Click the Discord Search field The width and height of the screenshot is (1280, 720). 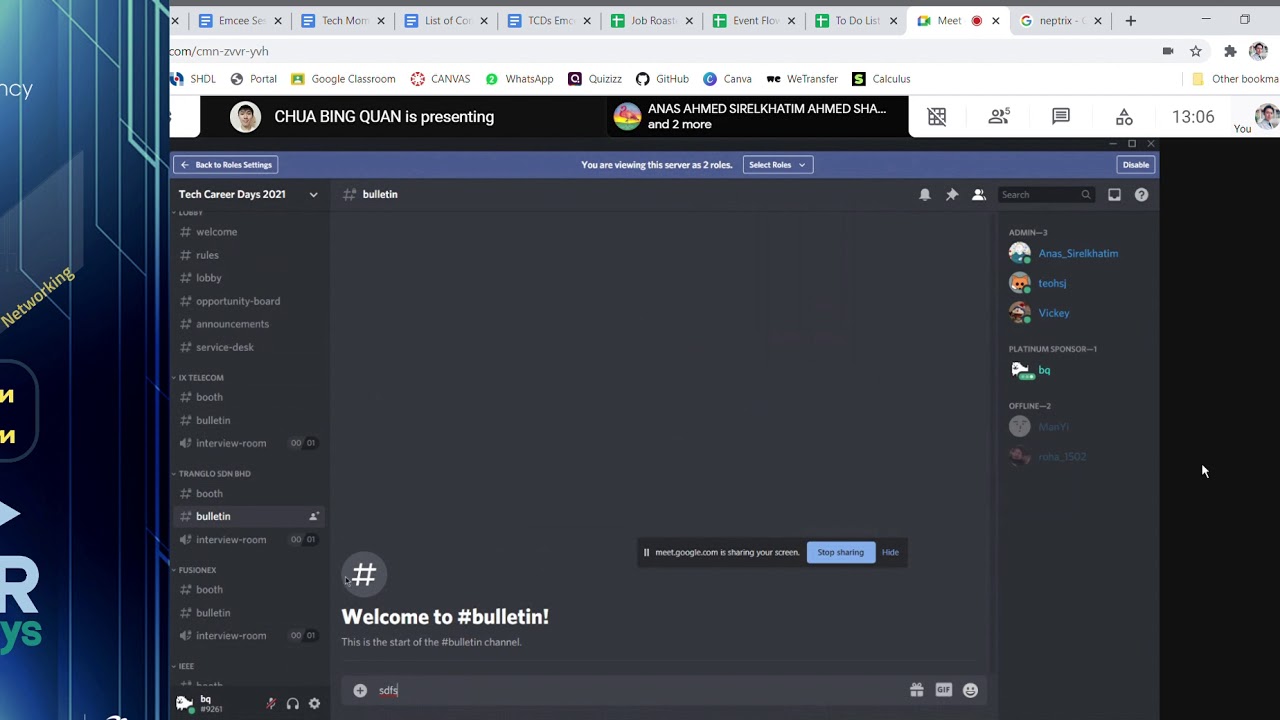(x=1046, y=195)
